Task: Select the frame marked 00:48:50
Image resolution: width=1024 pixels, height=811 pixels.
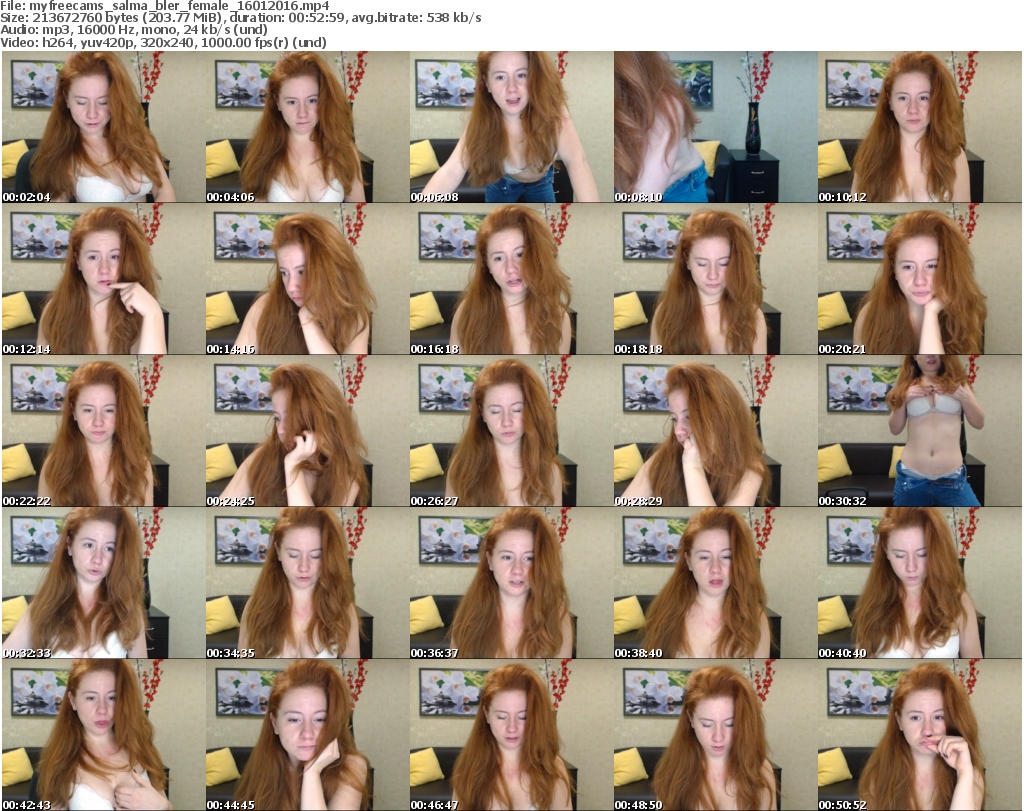Action: 715,735
